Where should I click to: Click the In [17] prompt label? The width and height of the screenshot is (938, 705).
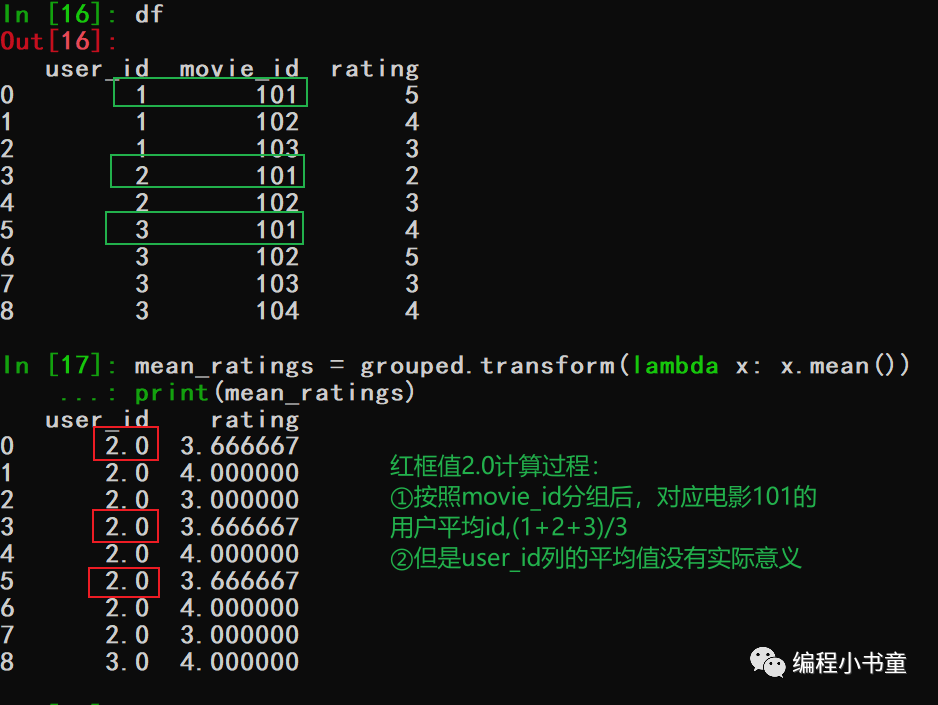pyautogui.click(x=59, y=365)
